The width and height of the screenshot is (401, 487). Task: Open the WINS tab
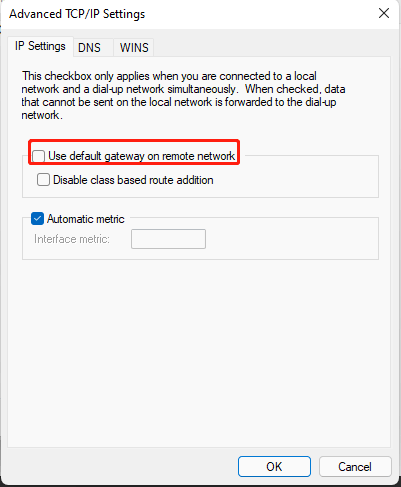coord(134,48)
